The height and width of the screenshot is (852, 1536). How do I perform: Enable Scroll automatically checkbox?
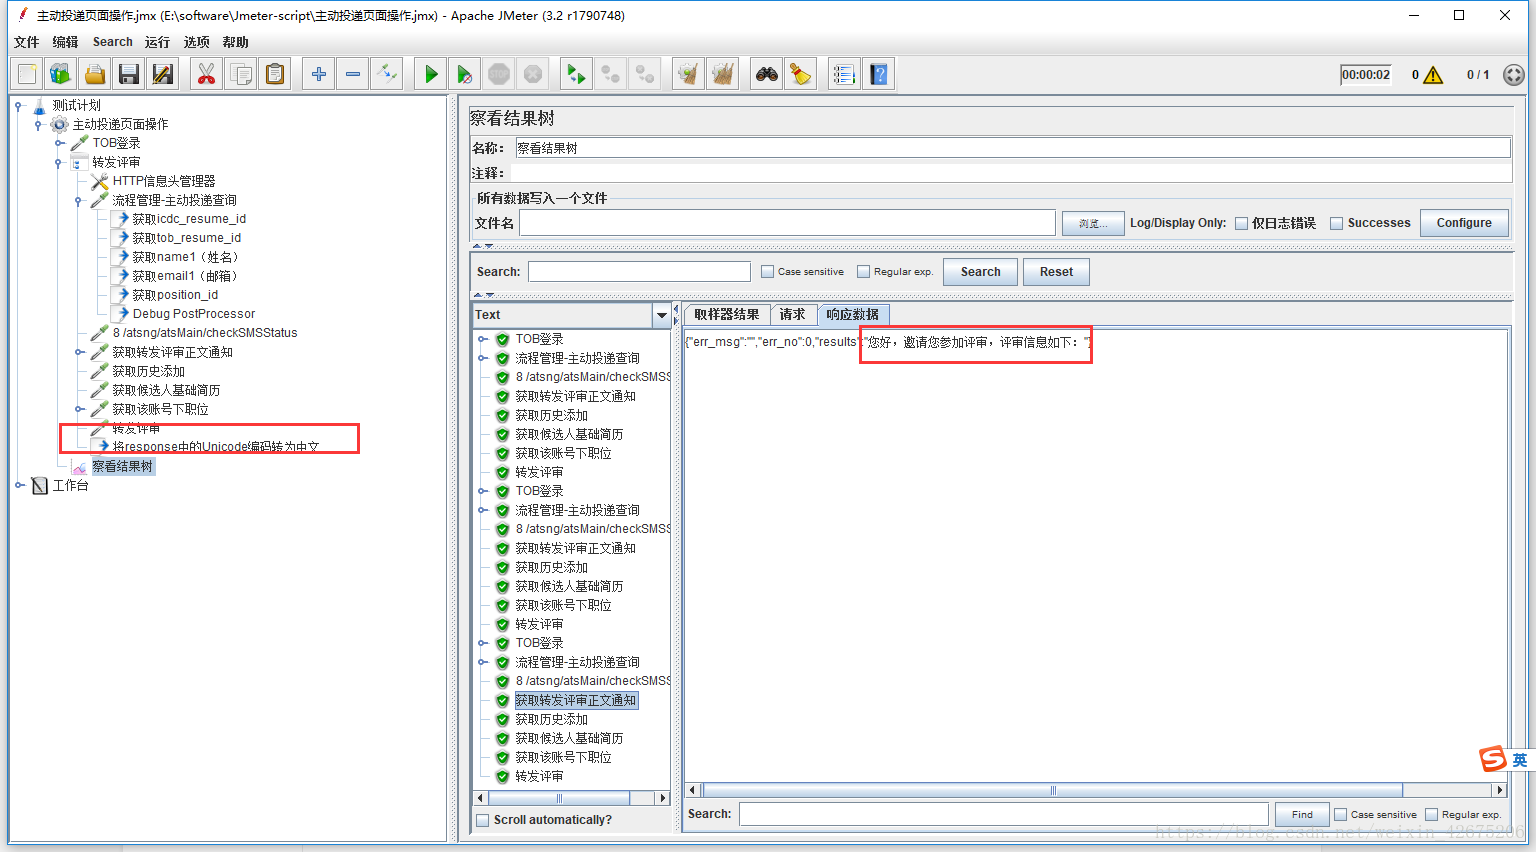[x=483, y=820]
